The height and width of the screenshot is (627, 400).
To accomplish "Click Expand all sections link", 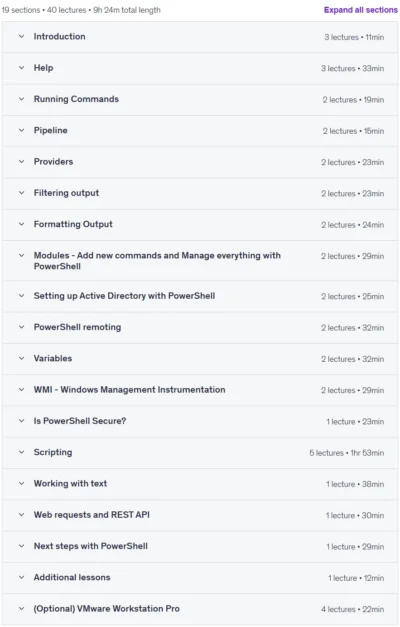I will point(360,10).
